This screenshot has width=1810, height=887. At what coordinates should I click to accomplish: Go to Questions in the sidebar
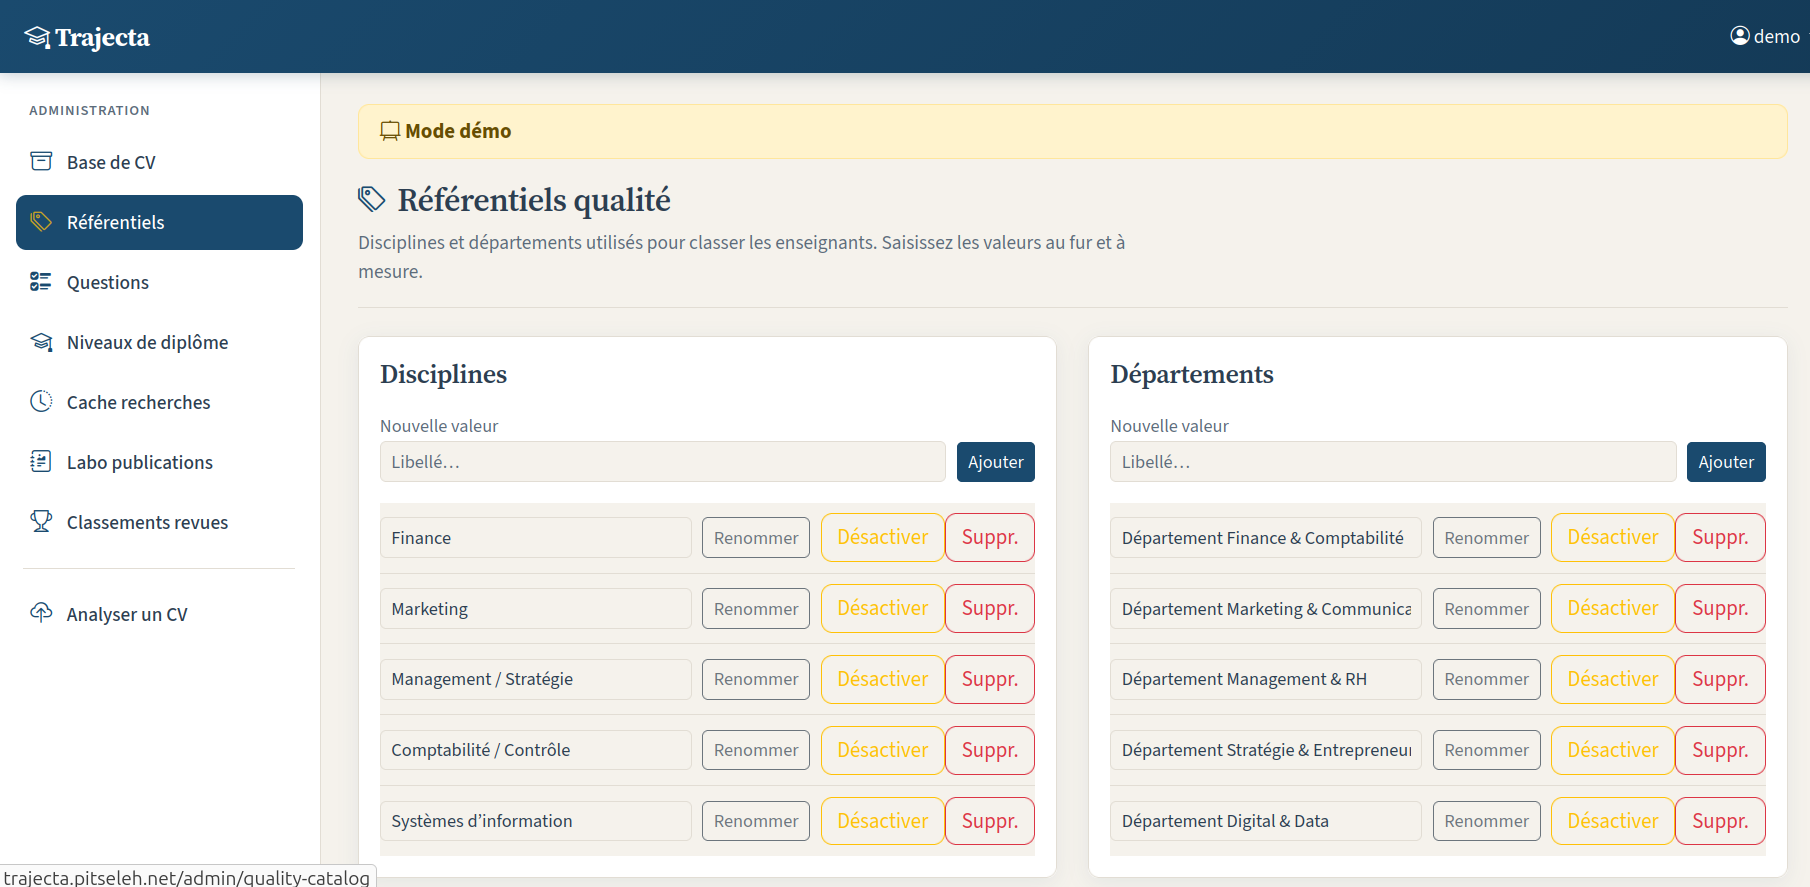click(159, 282)
